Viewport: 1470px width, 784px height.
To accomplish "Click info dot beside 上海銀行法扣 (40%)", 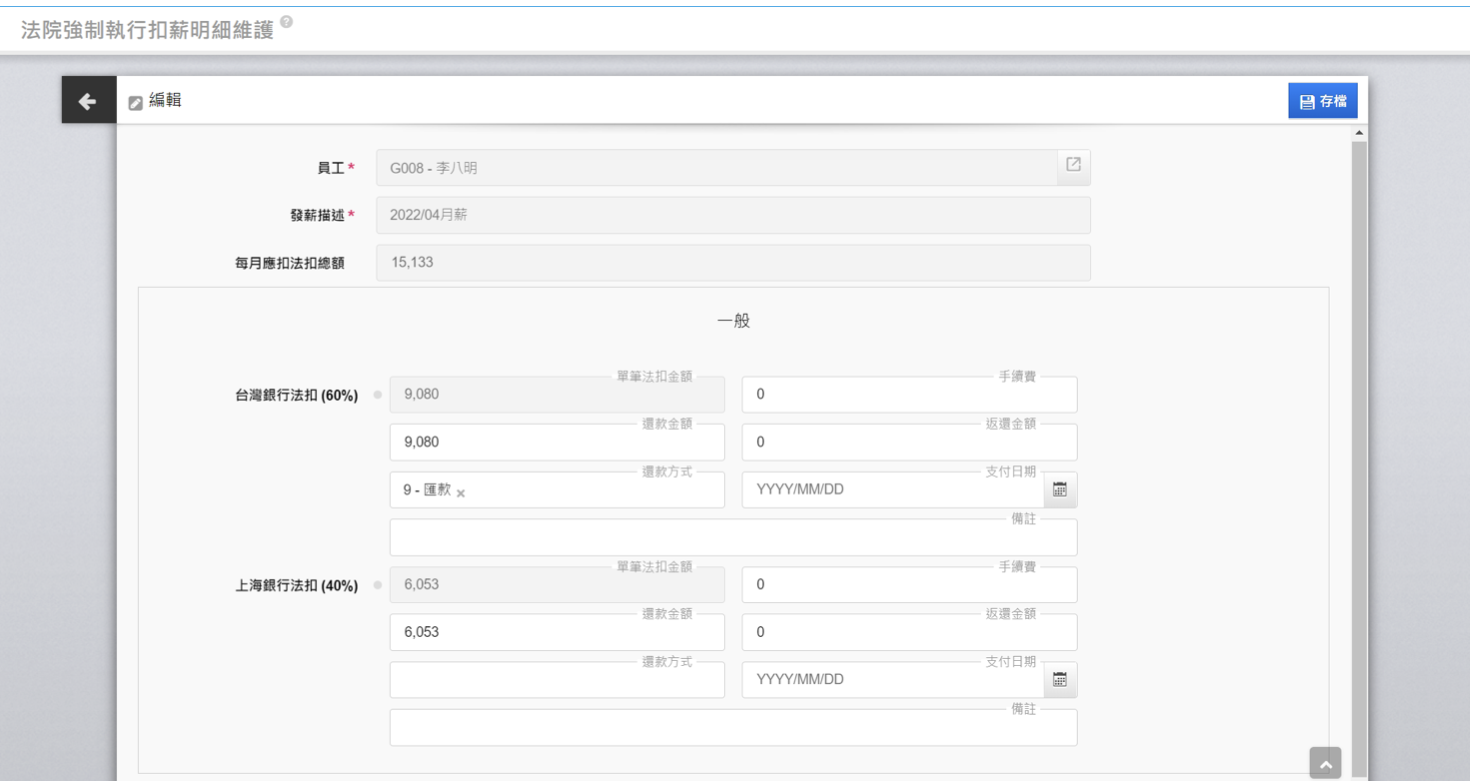I will coord(377,585).
